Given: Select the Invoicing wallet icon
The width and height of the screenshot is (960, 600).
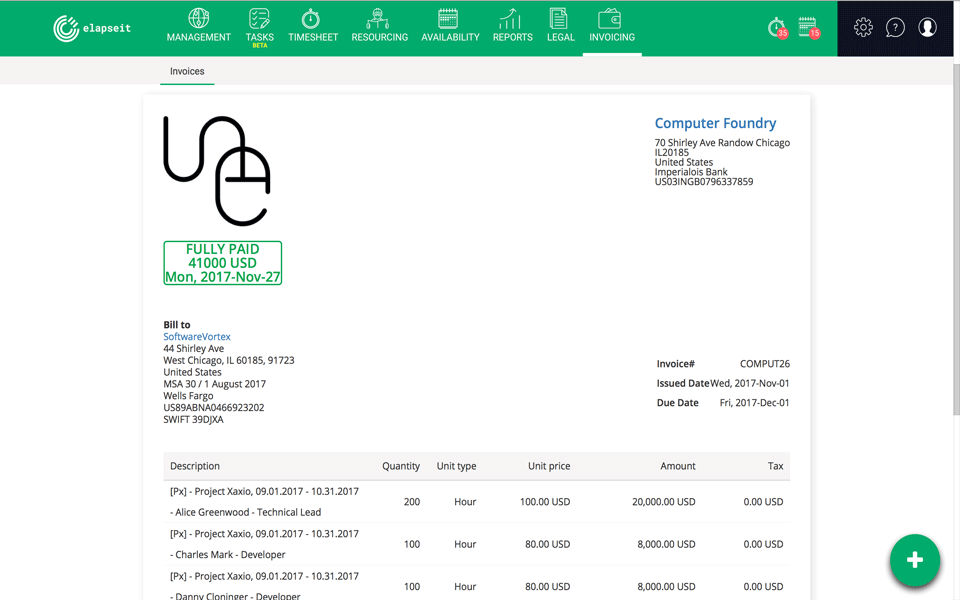Looking at the screenshot, I should pos(610,19).
